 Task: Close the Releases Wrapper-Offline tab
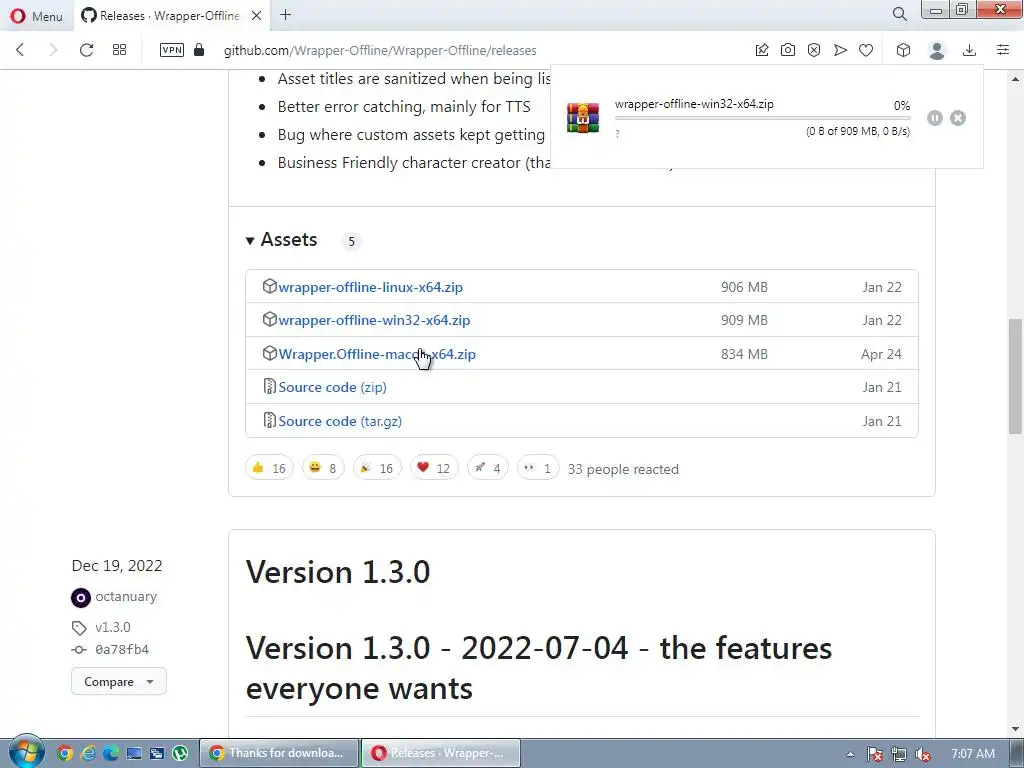[257, 16]
